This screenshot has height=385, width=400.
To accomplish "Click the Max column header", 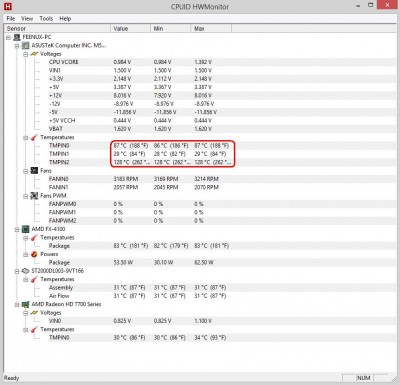I will pos(211,29).
